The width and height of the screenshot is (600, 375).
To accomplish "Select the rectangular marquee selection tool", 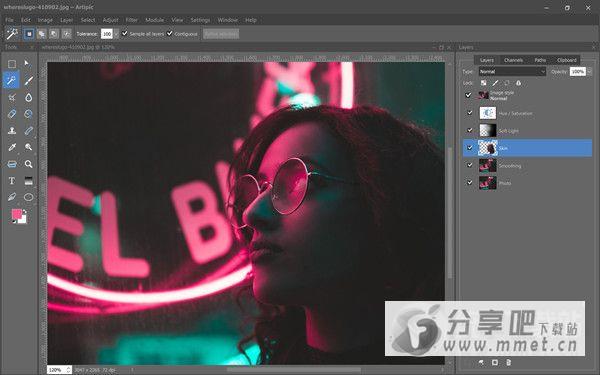I will pyautogui.click(x=12, y=64).
